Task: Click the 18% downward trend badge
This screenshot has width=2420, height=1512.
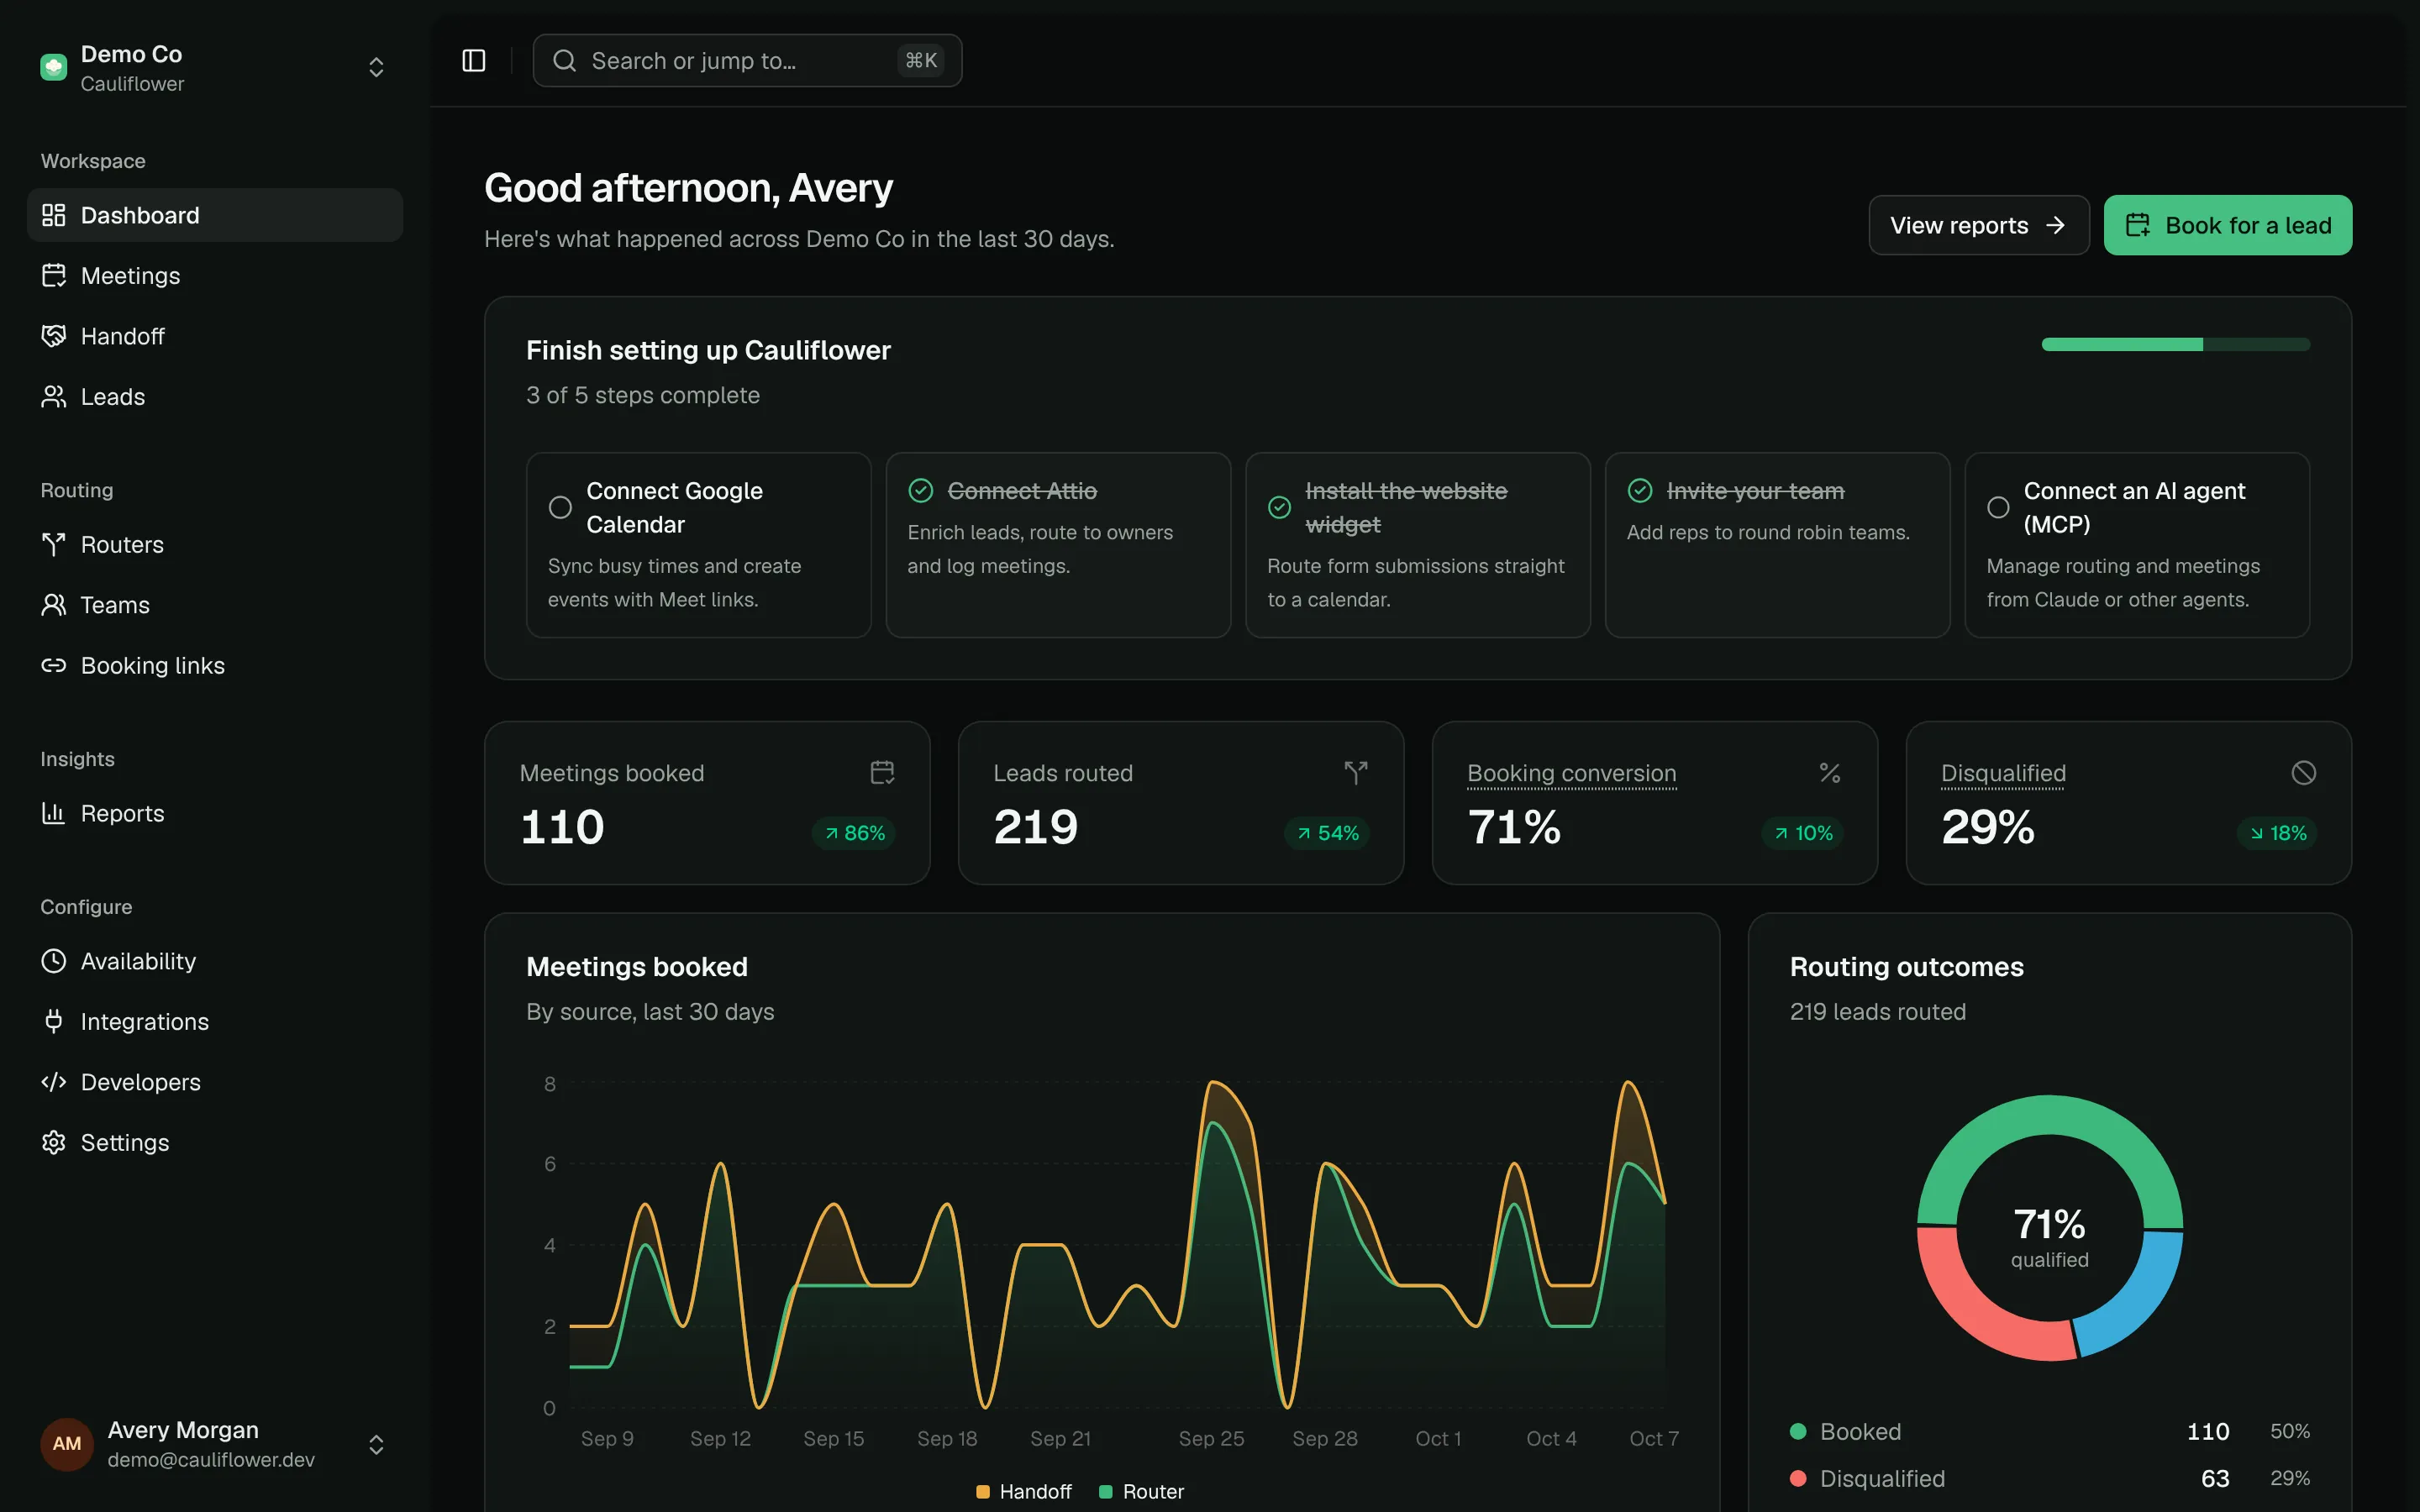Action: point(2277,833)
